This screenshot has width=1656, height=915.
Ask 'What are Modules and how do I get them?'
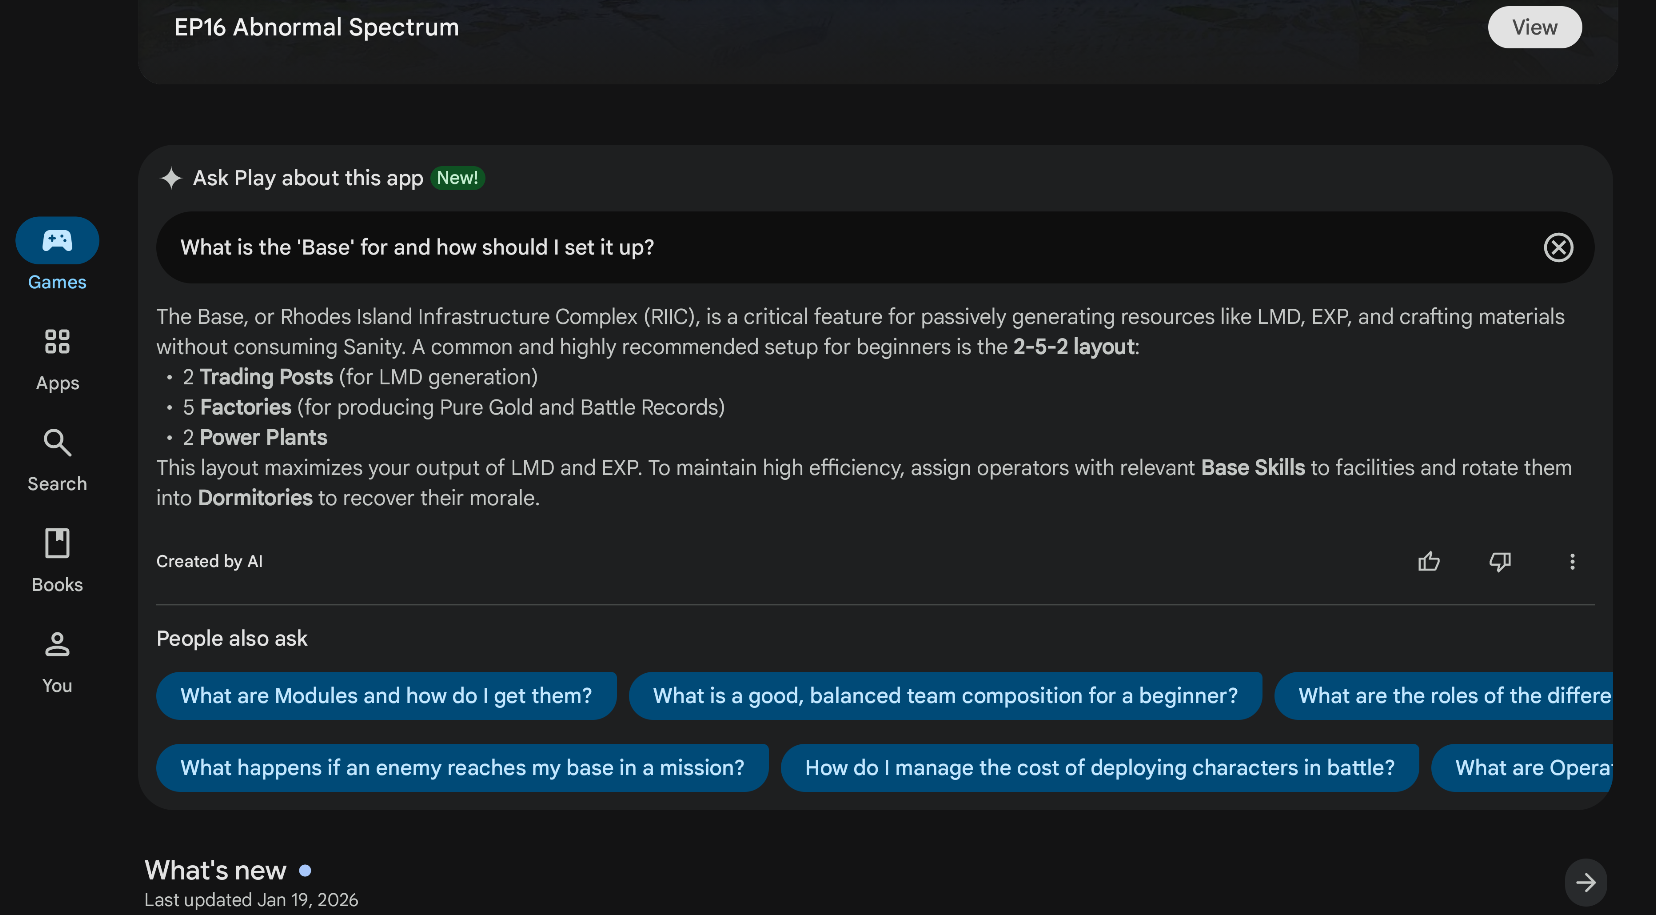[x=386, y=696]
